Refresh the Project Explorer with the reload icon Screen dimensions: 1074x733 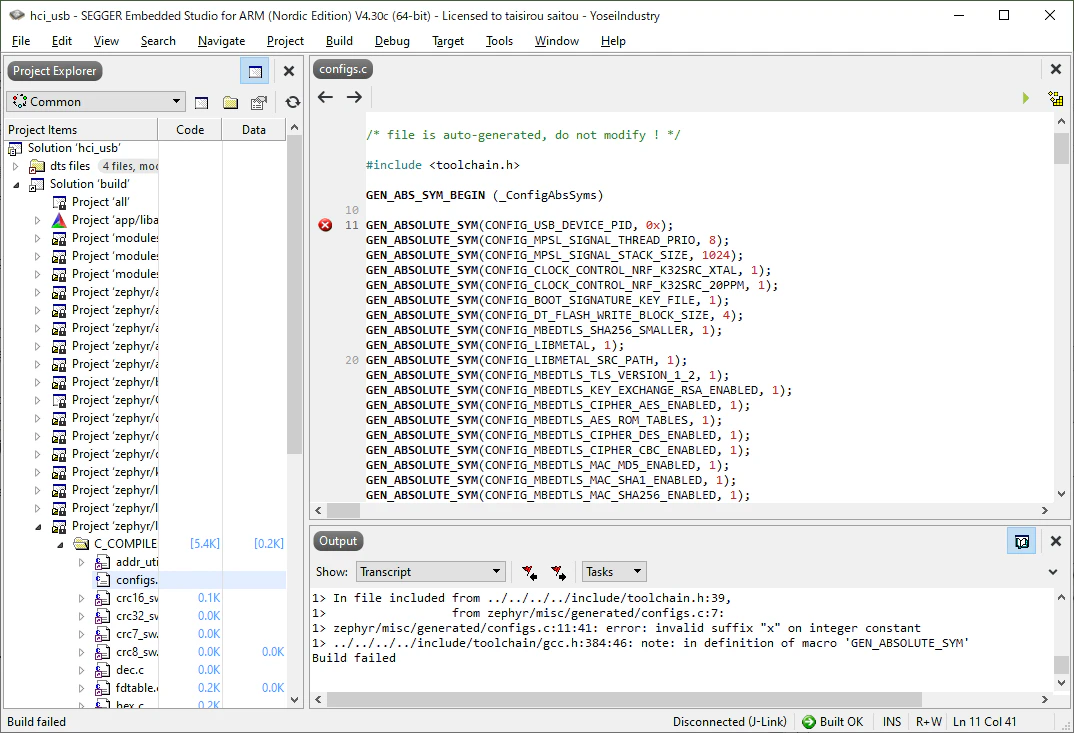click(x=292, y=102)
